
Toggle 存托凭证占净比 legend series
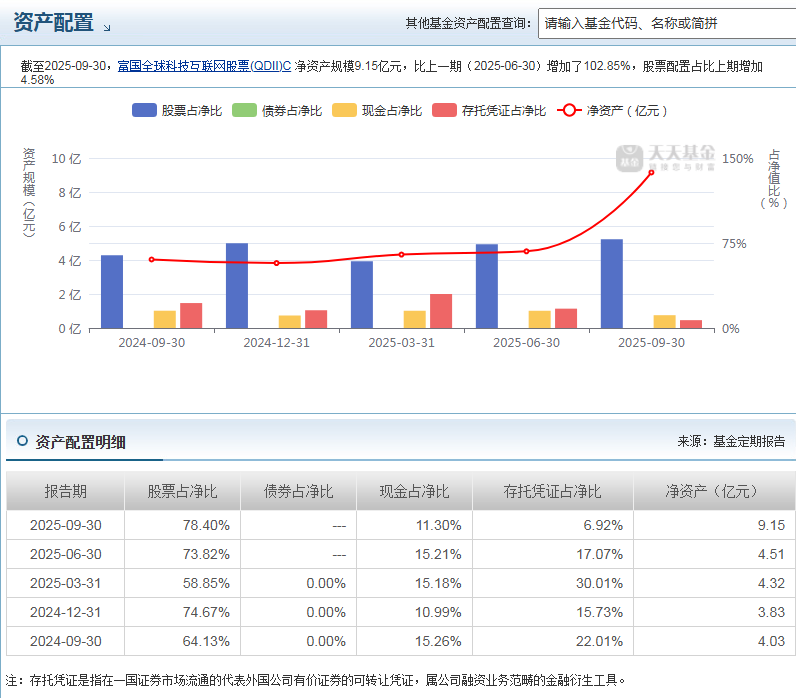(x=489, y=110)
